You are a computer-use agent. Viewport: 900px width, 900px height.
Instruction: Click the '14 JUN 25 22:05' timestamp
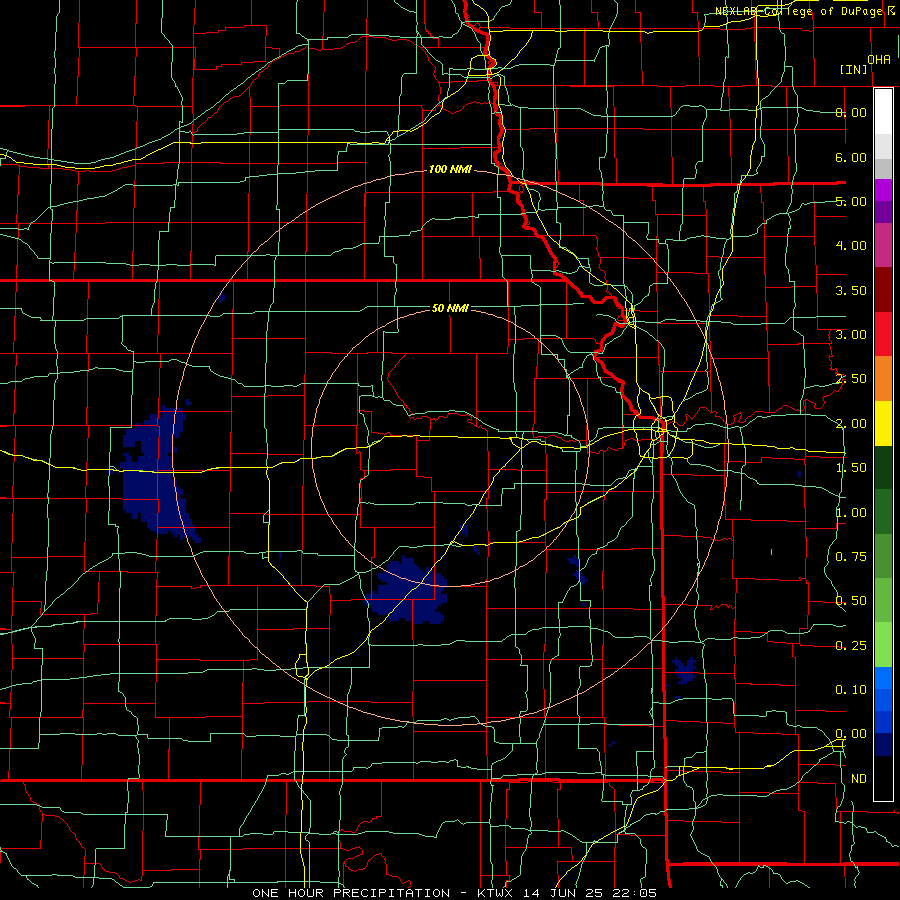[x=590, y=893]
